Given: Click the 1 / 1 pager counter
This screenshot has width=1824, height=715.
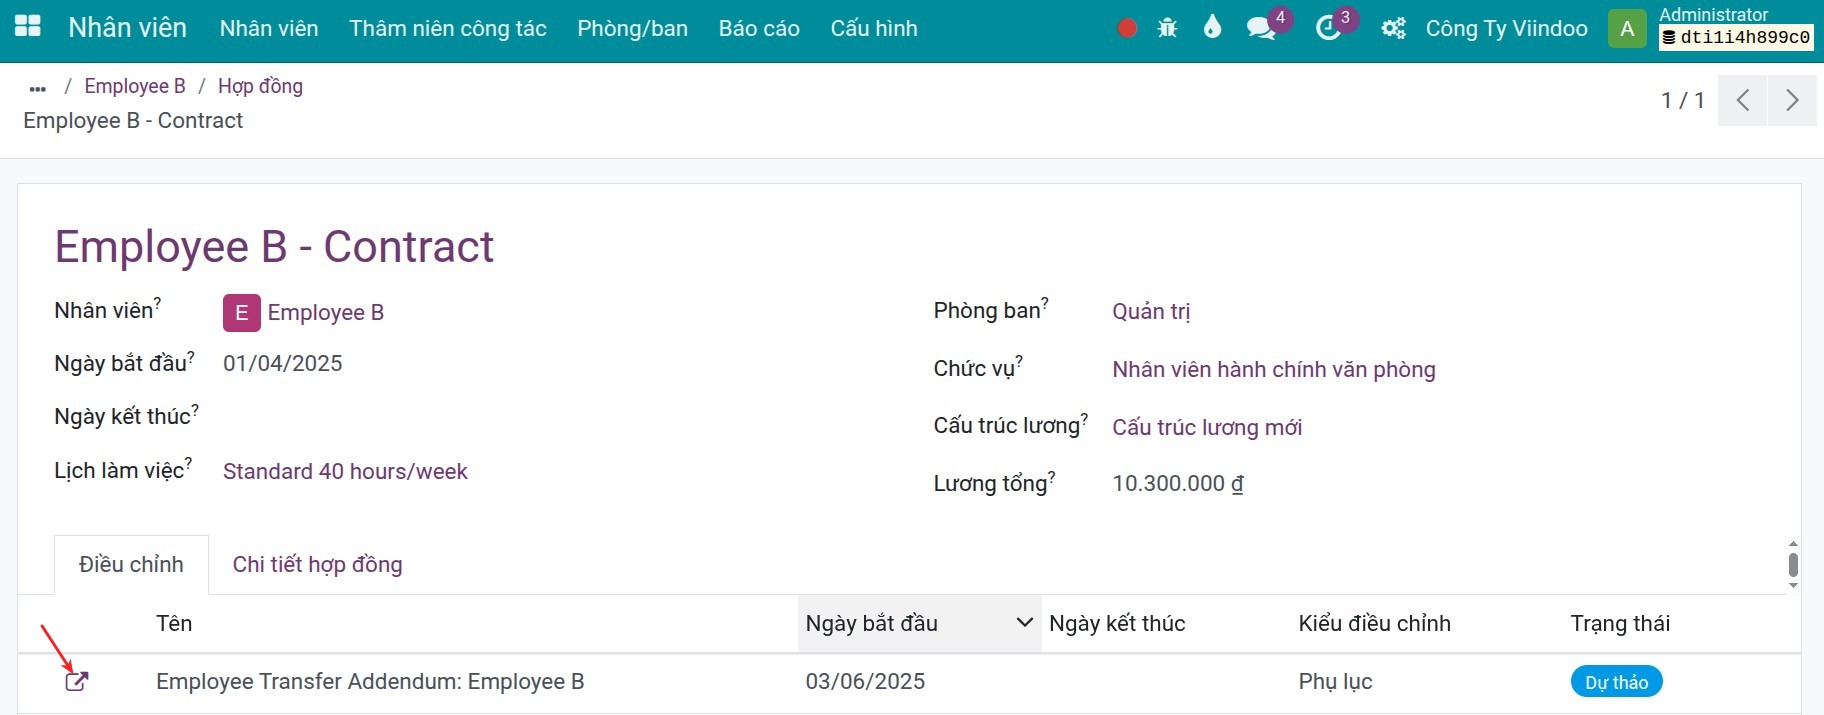Looking at the screenshot, I should tap(1682, 100).
